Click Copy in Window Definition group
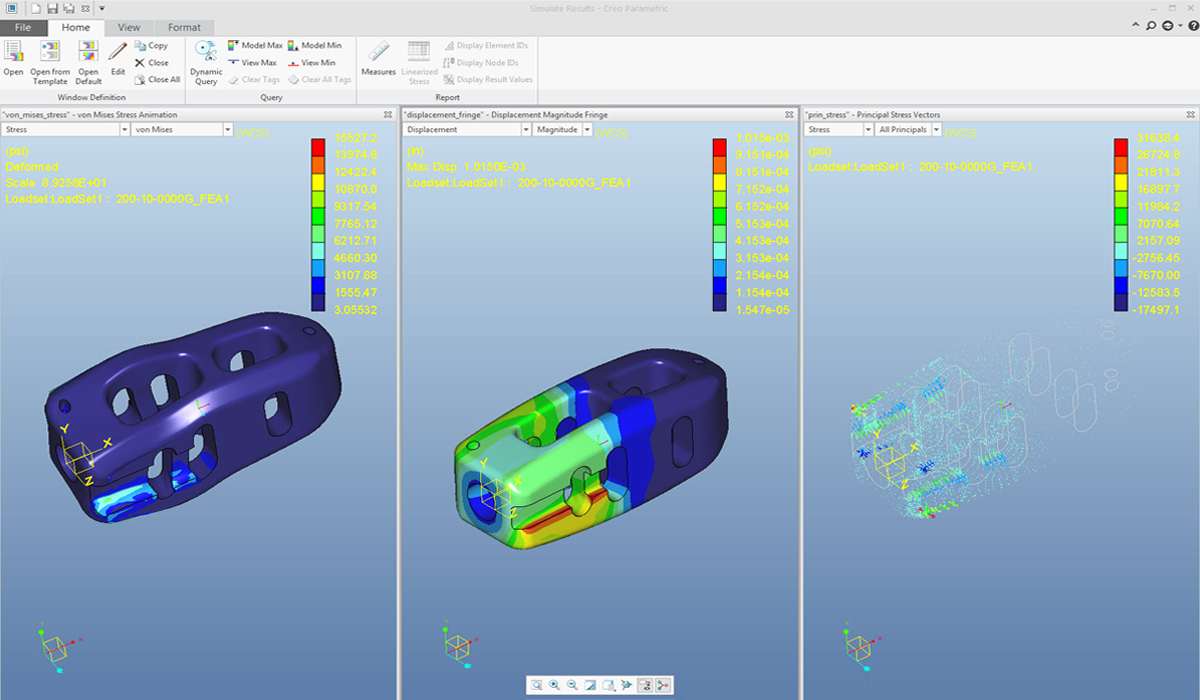Image resolution: width=1200 pixels, height=700 pixels. point(151,46)
